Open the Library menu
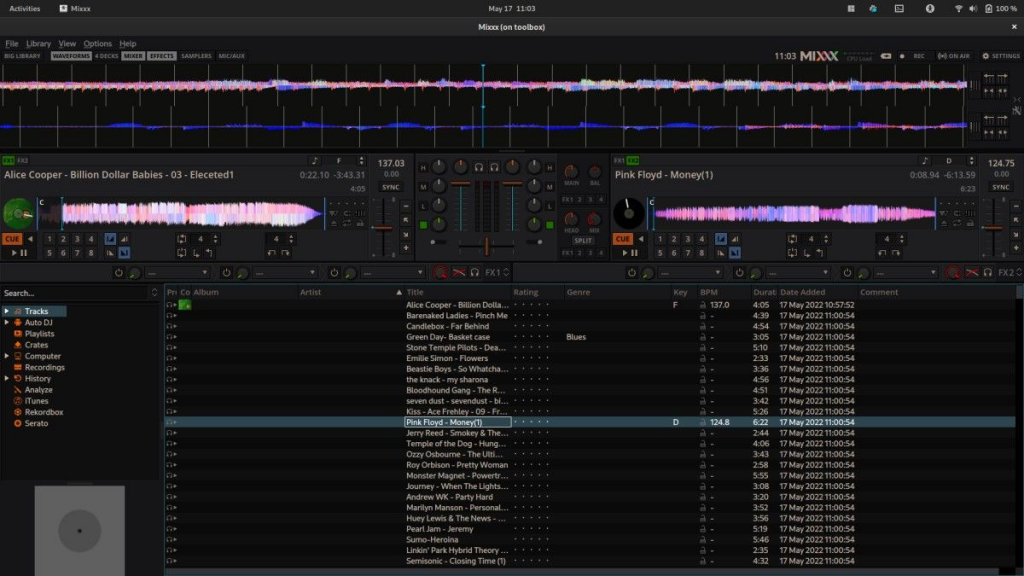The image size is (1024, 576). point(39,44)
